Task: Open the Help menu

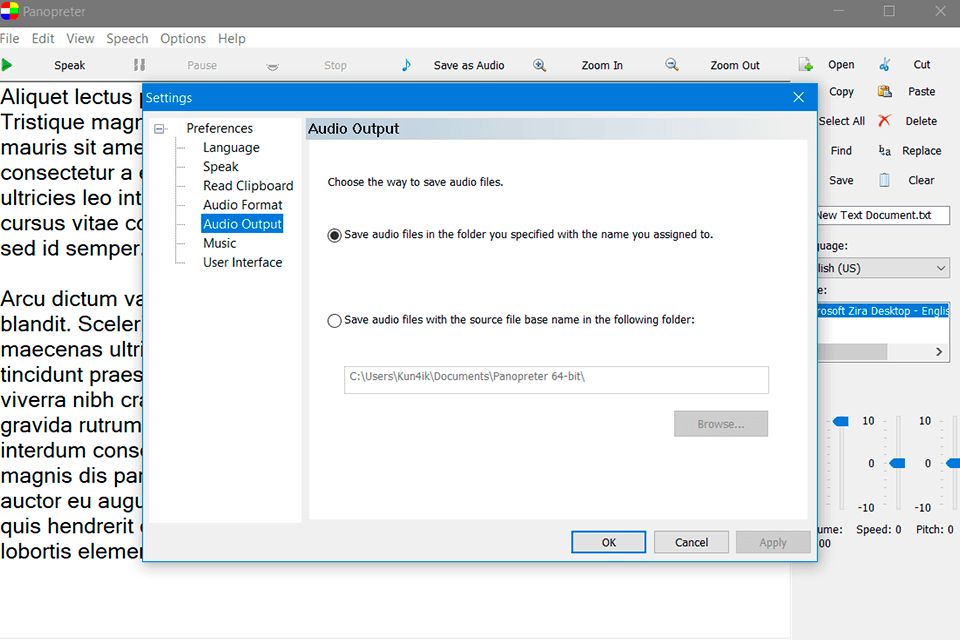Action: [231, 39]
